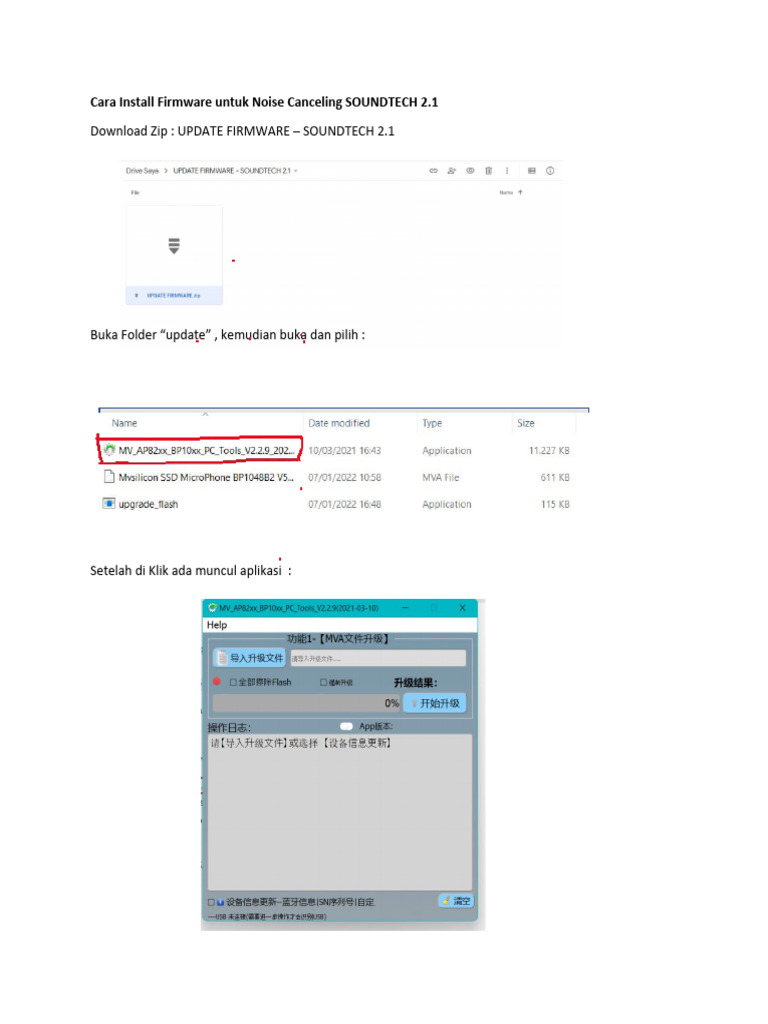Click inside the operation log text area
768x1024 pixels.
coord(340,812)
